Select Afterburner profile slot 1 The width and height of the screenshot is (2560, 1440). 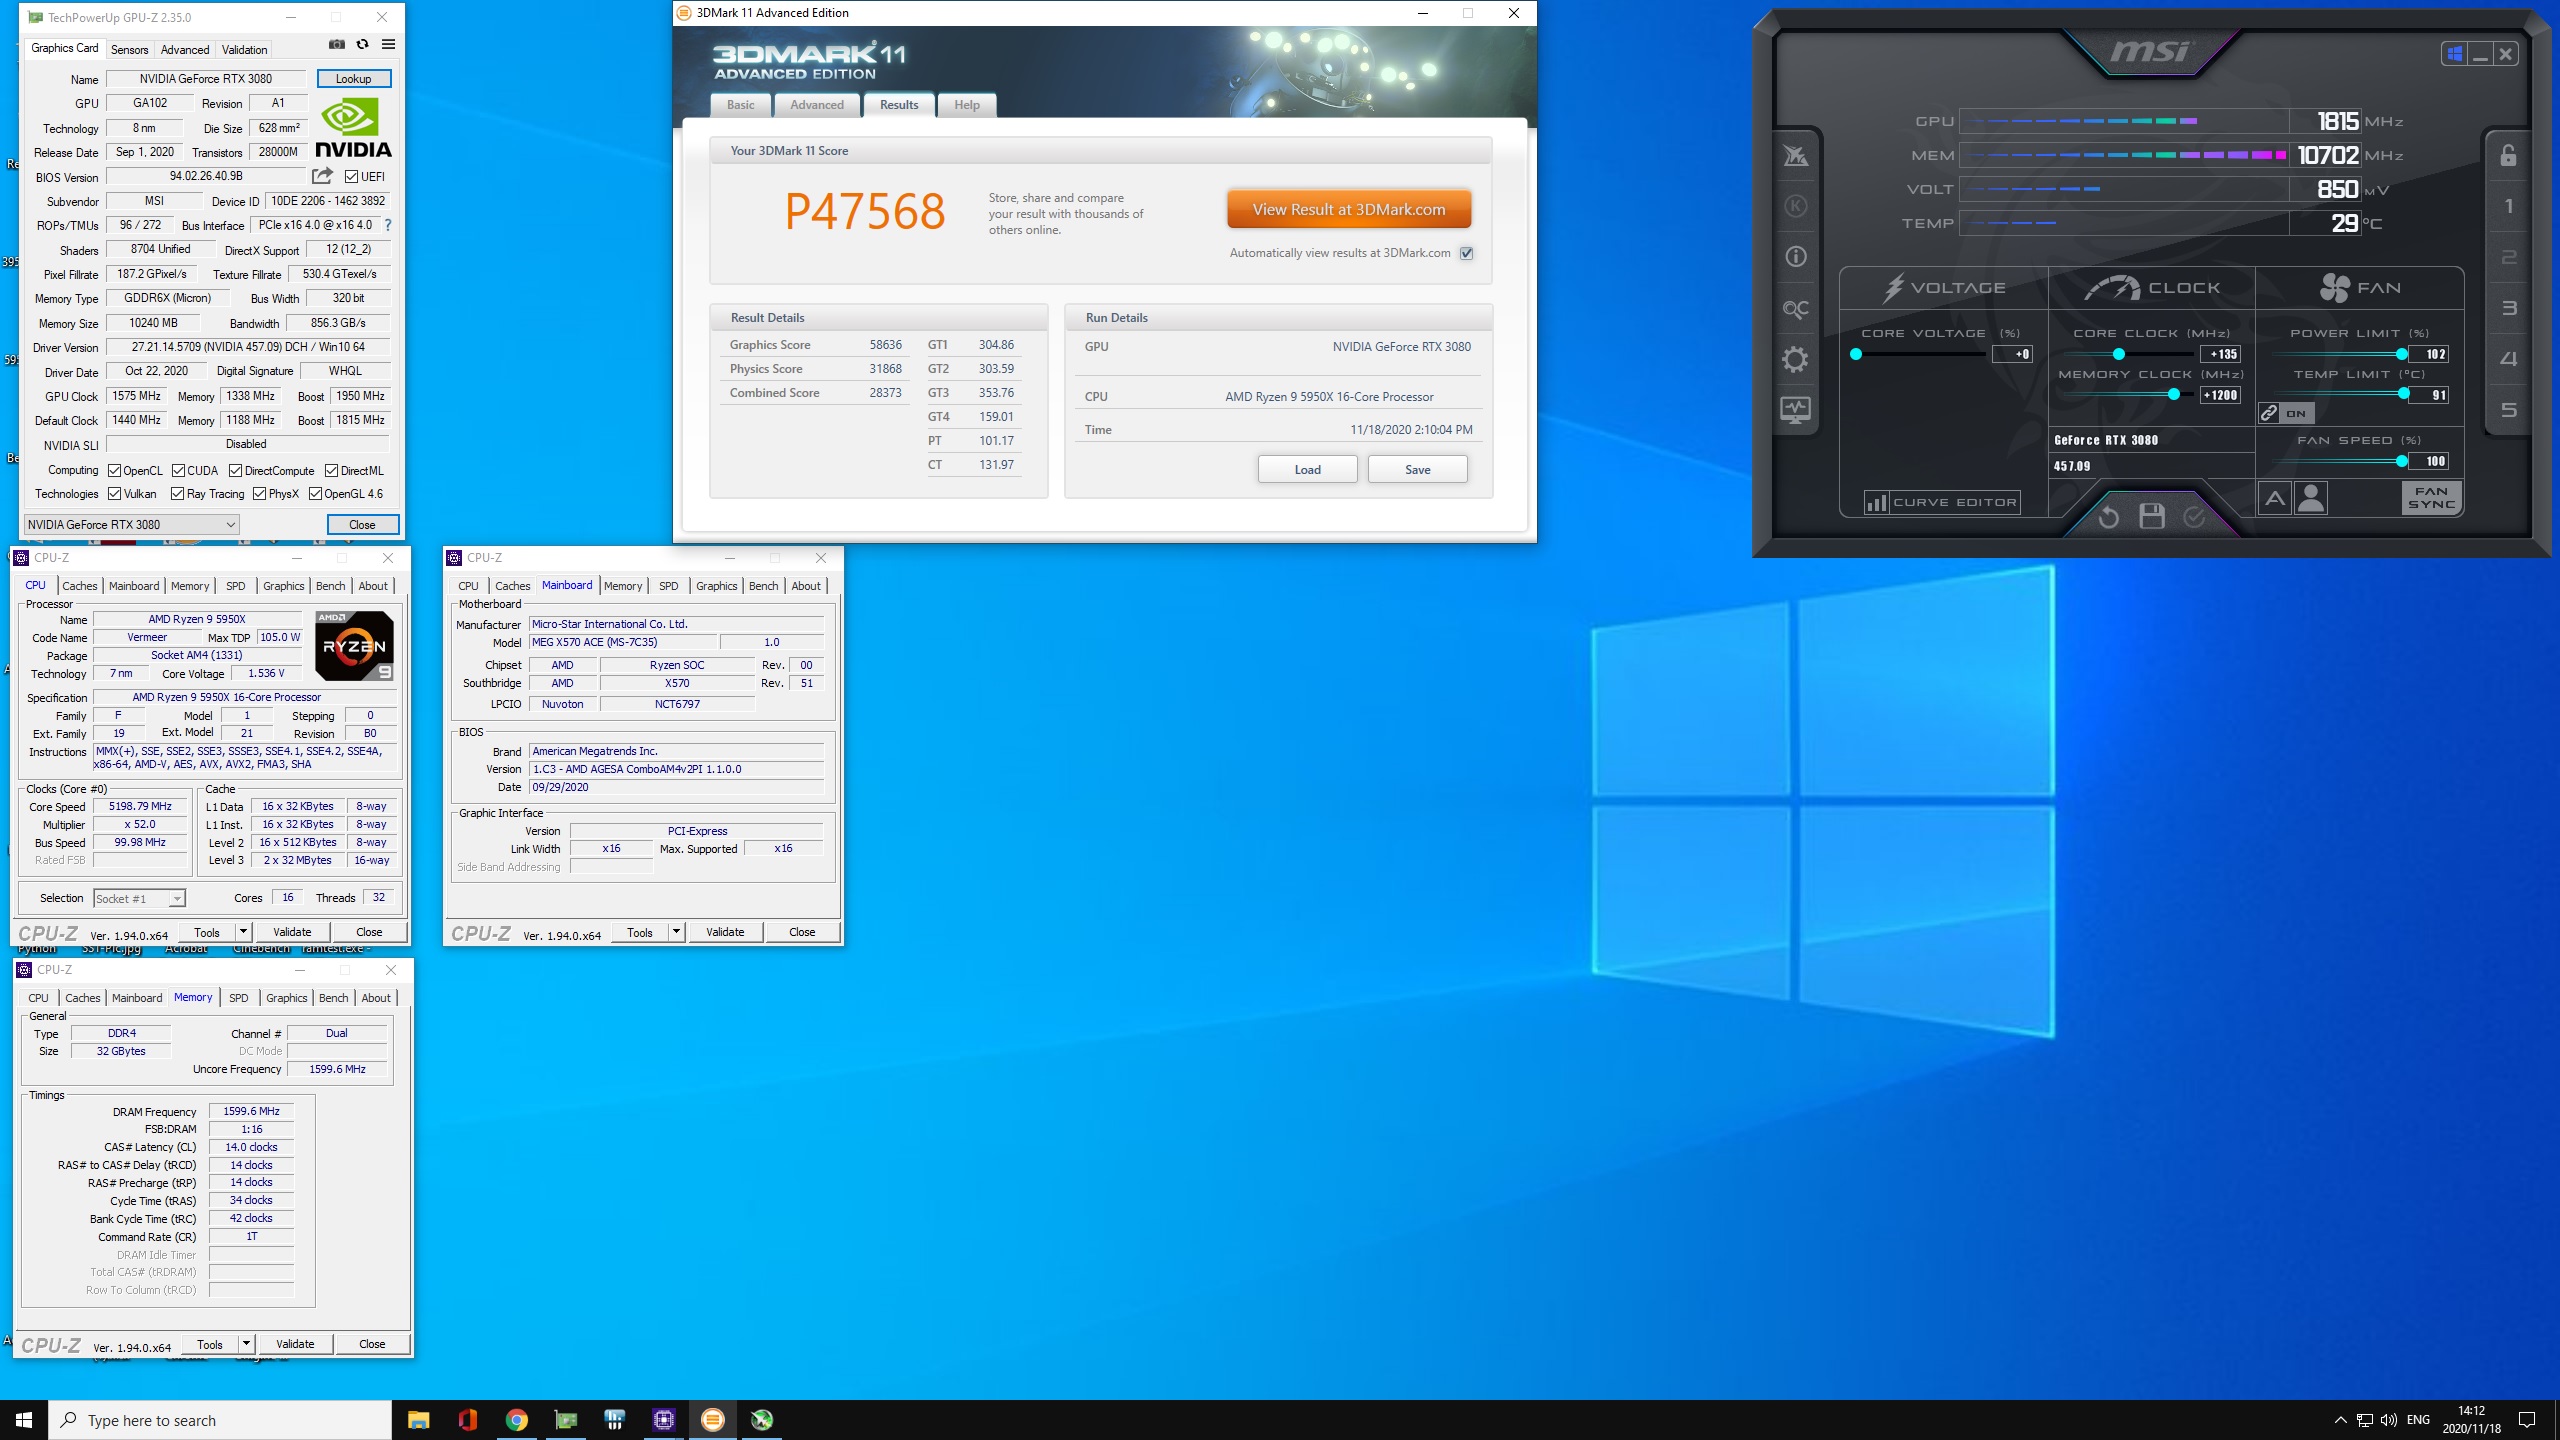pyautogui.click(x=2508, y=207)
